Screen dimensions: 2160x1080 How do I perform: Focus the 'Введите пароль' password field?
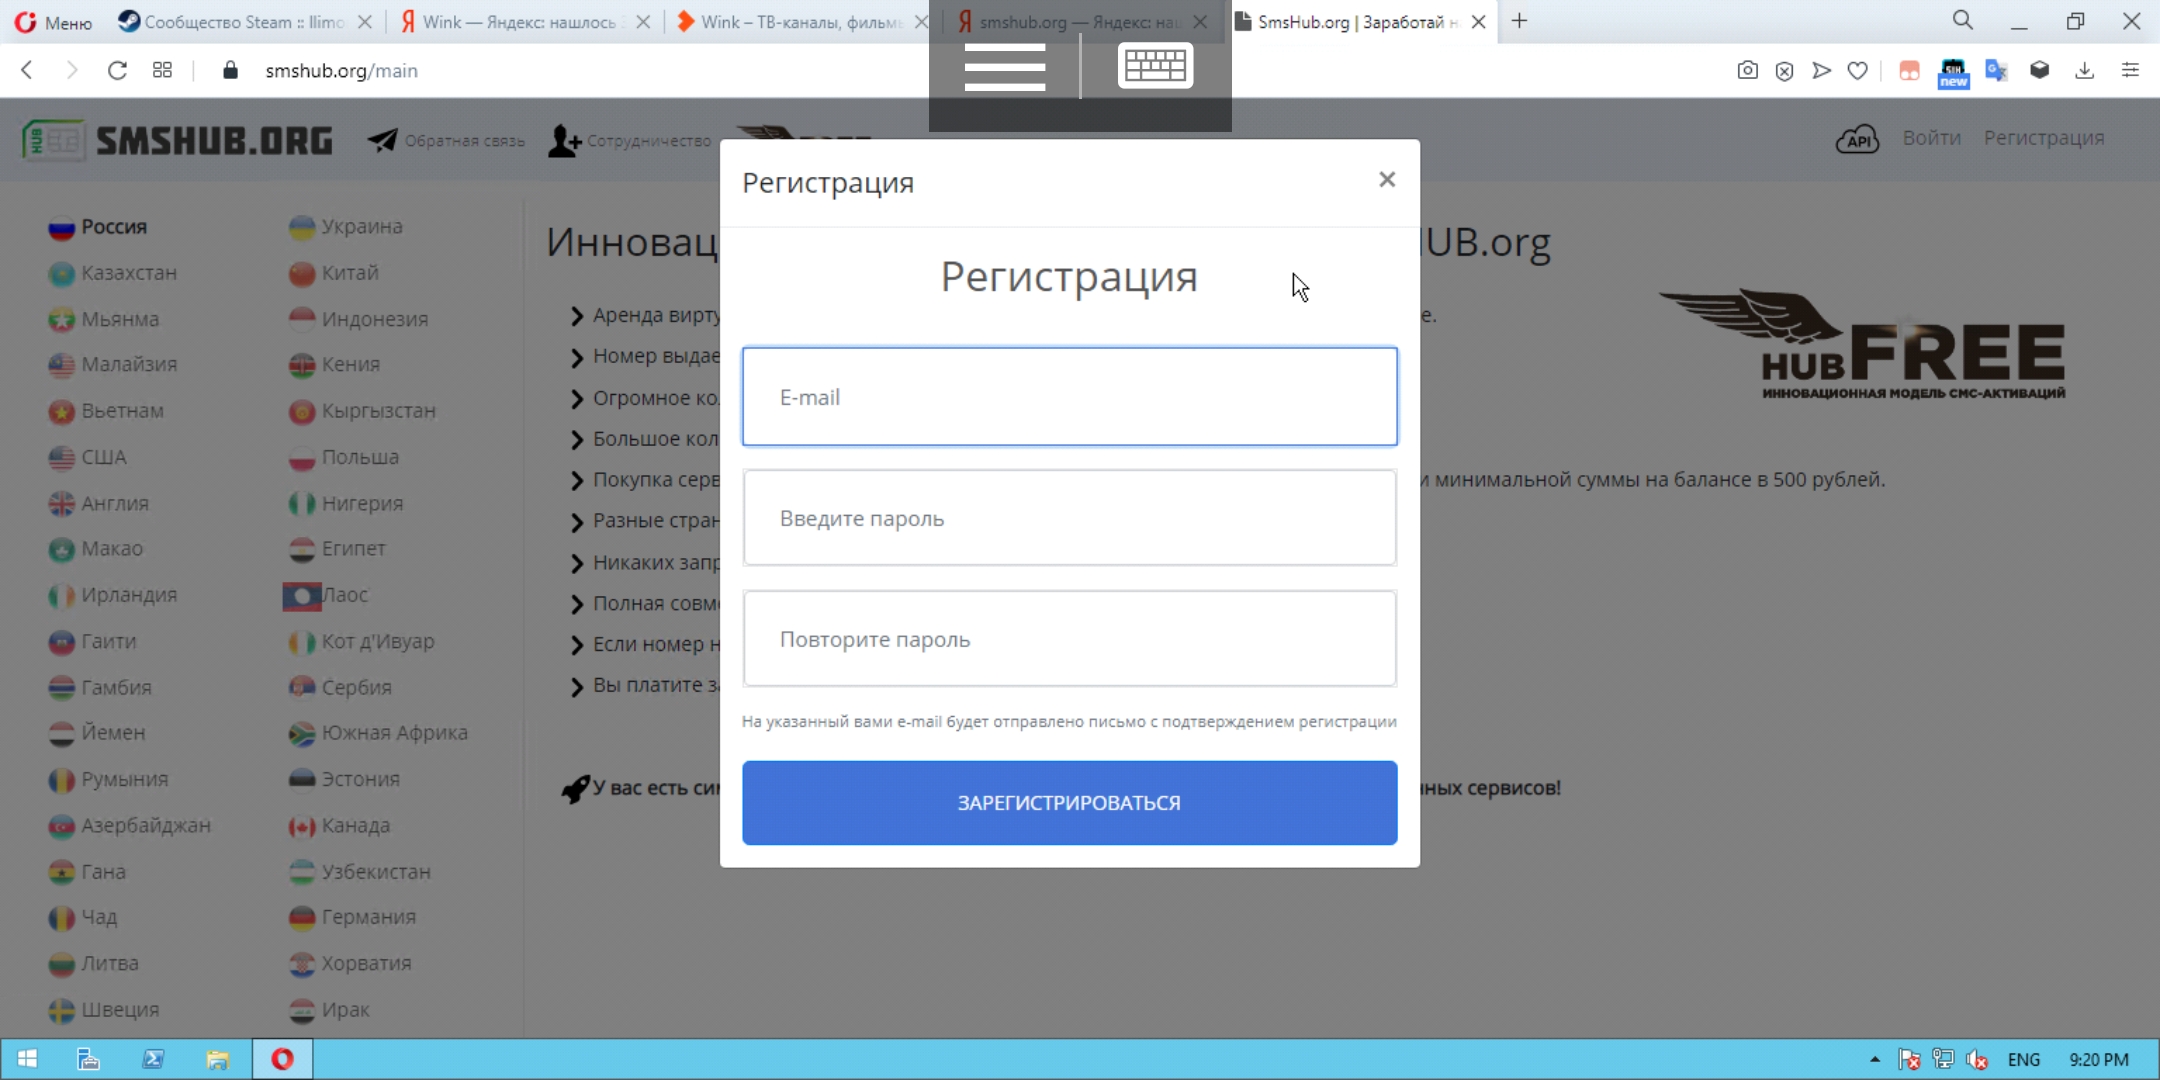coord(1069,518)
